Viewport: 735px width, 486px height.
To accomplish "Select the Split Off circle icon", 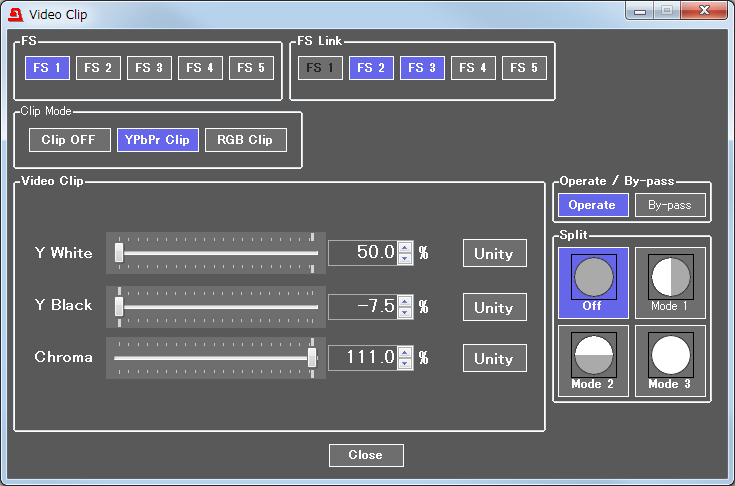I will point(592,276).
